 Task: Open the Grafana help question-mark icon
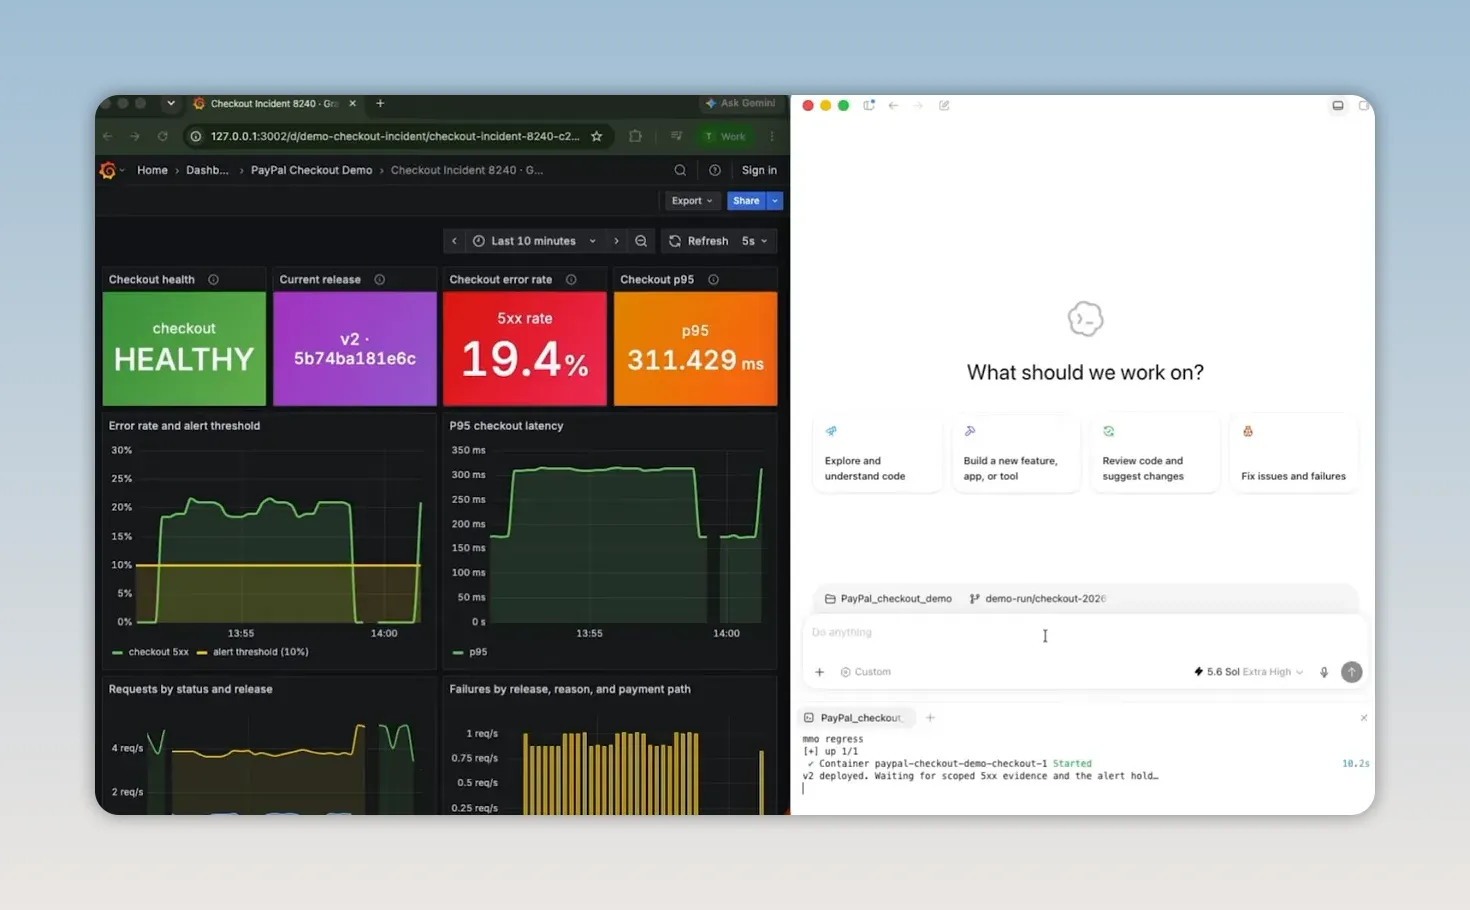pos(715,170)
